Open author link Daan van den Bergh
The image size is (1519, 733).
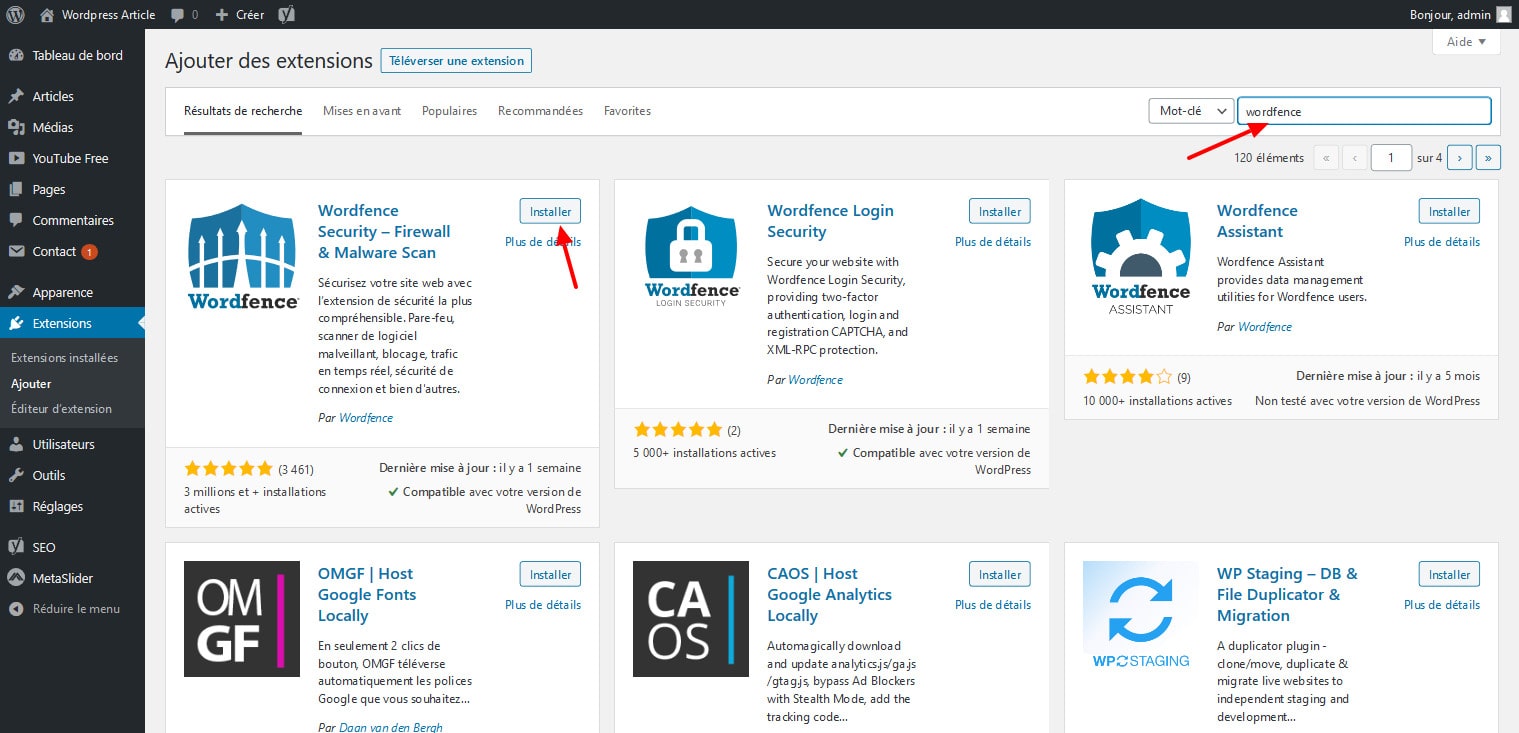pos(390,727)
